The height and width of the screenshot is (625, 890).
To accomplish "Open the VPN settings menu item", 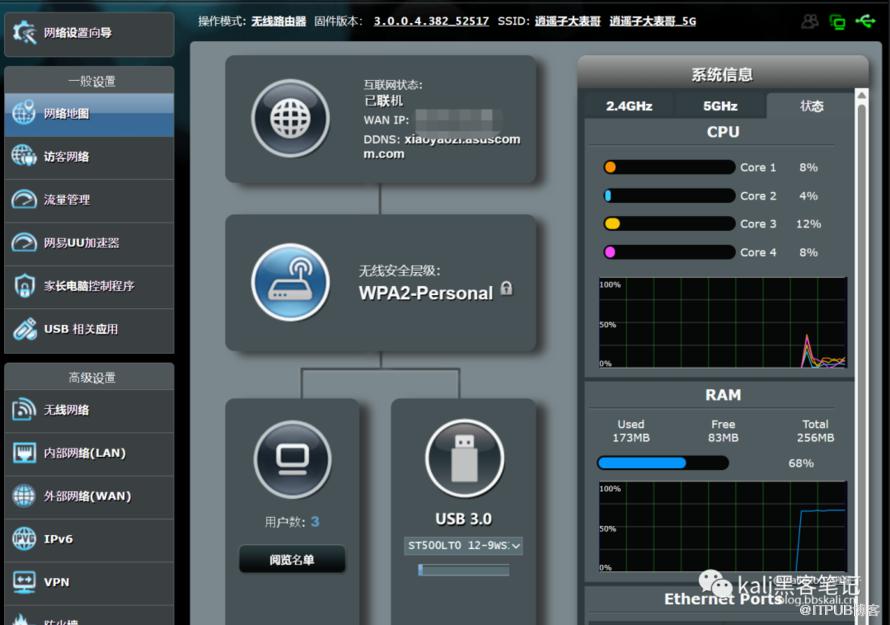I will pos(88,582).
